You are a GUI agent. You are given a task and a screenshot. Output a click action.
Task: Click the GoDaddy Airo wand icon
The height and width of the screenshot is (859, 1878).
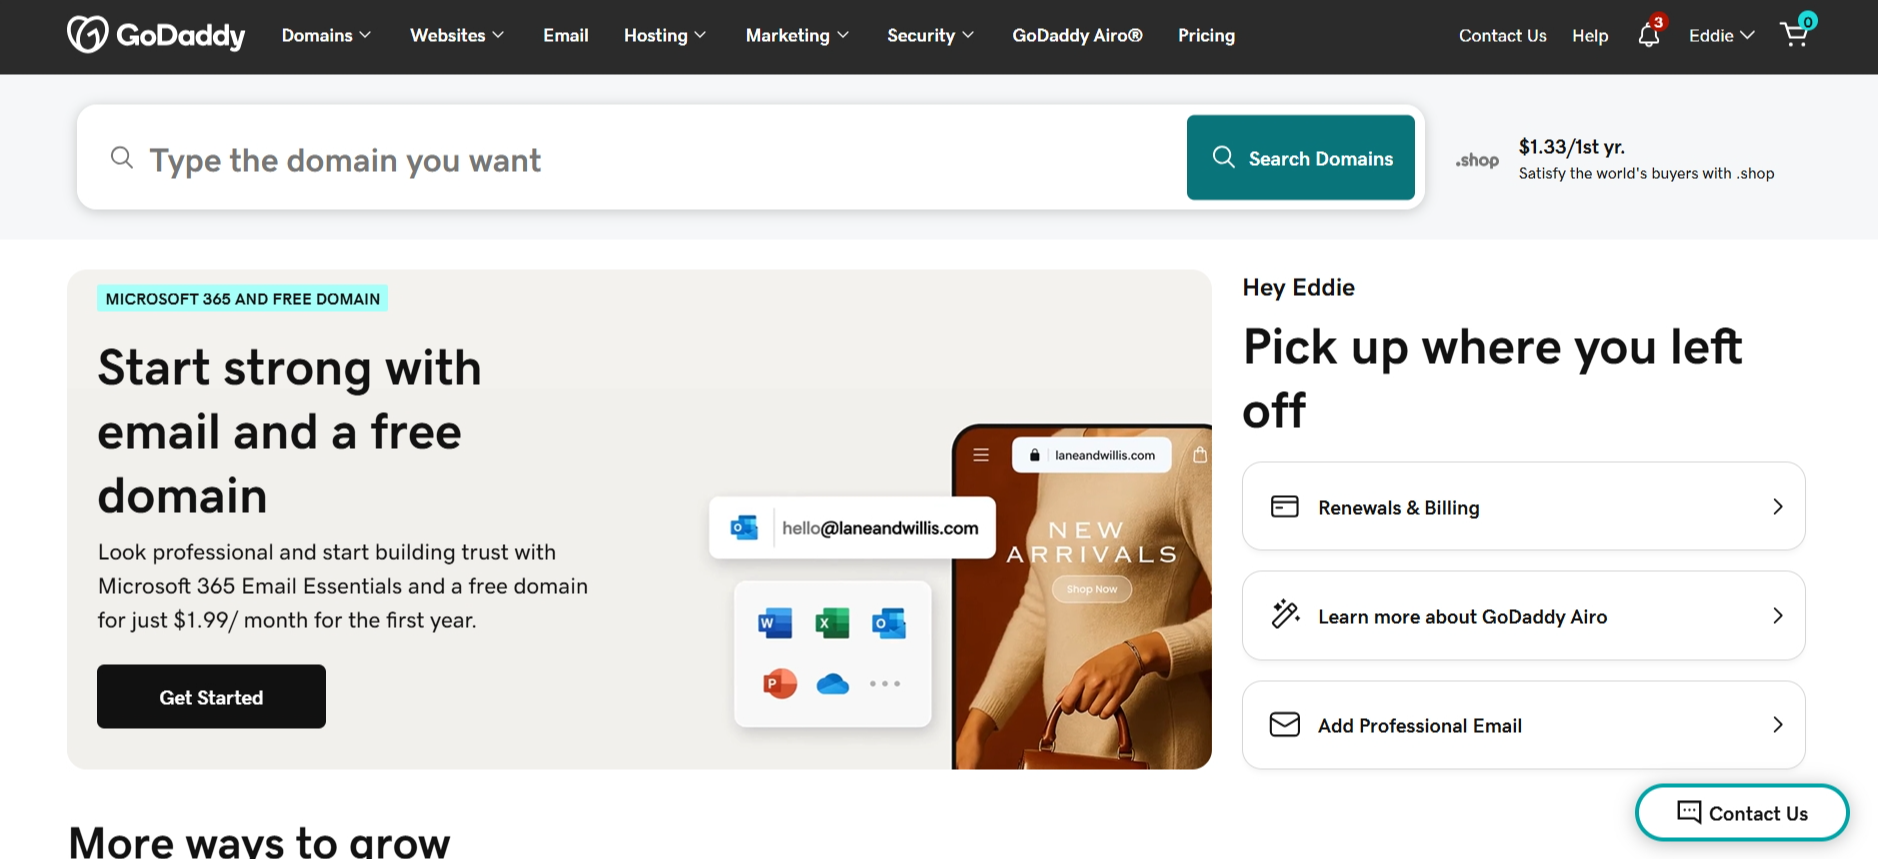point(1285,614)
